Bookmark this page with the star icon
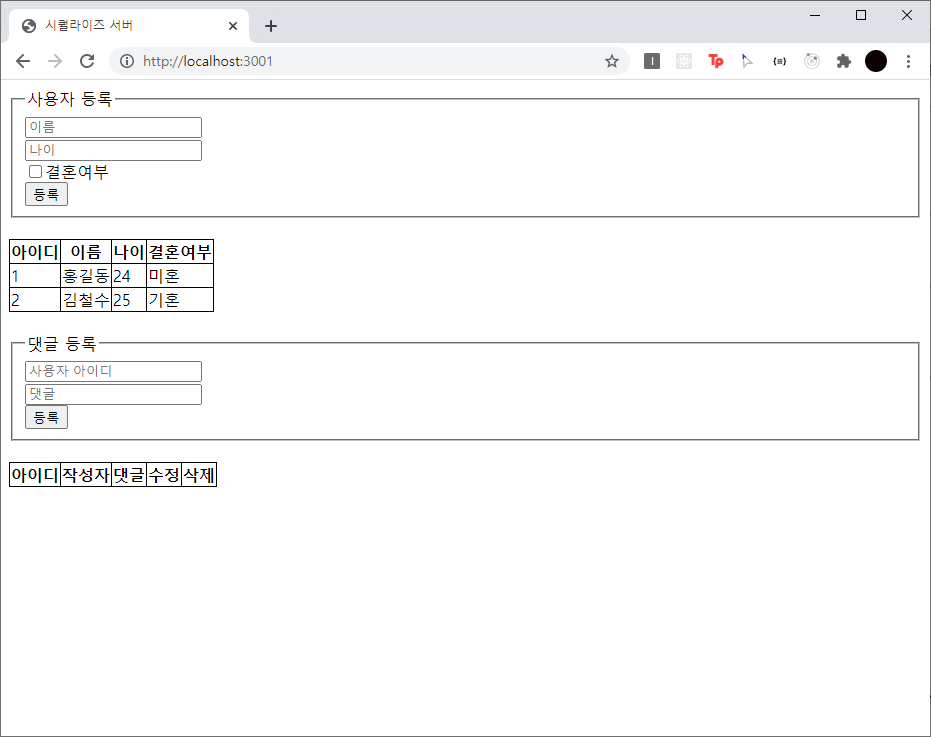The width and height of the screenshot is (931, 737). (x=612, y=61)
